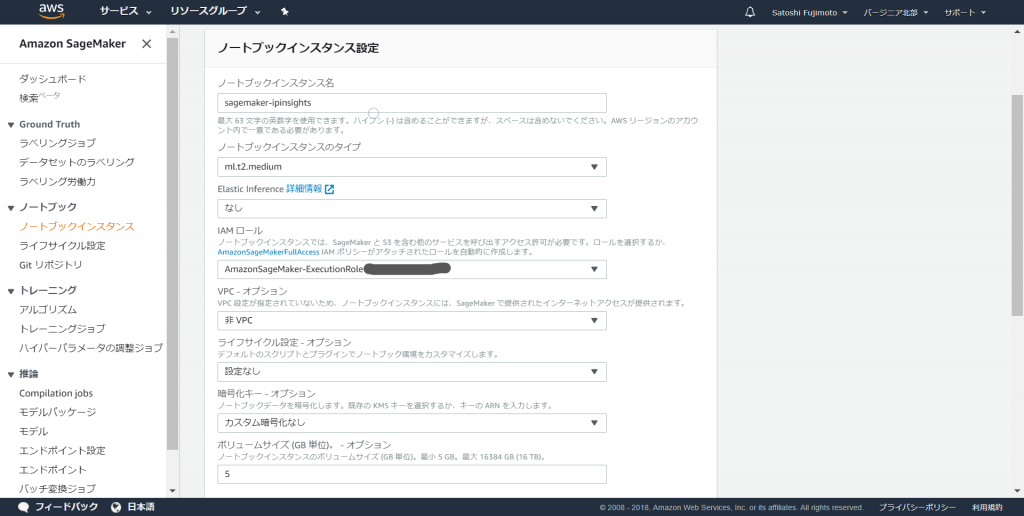
Task: Open バッチ変換ジョブ
Action: click(57, 489)
